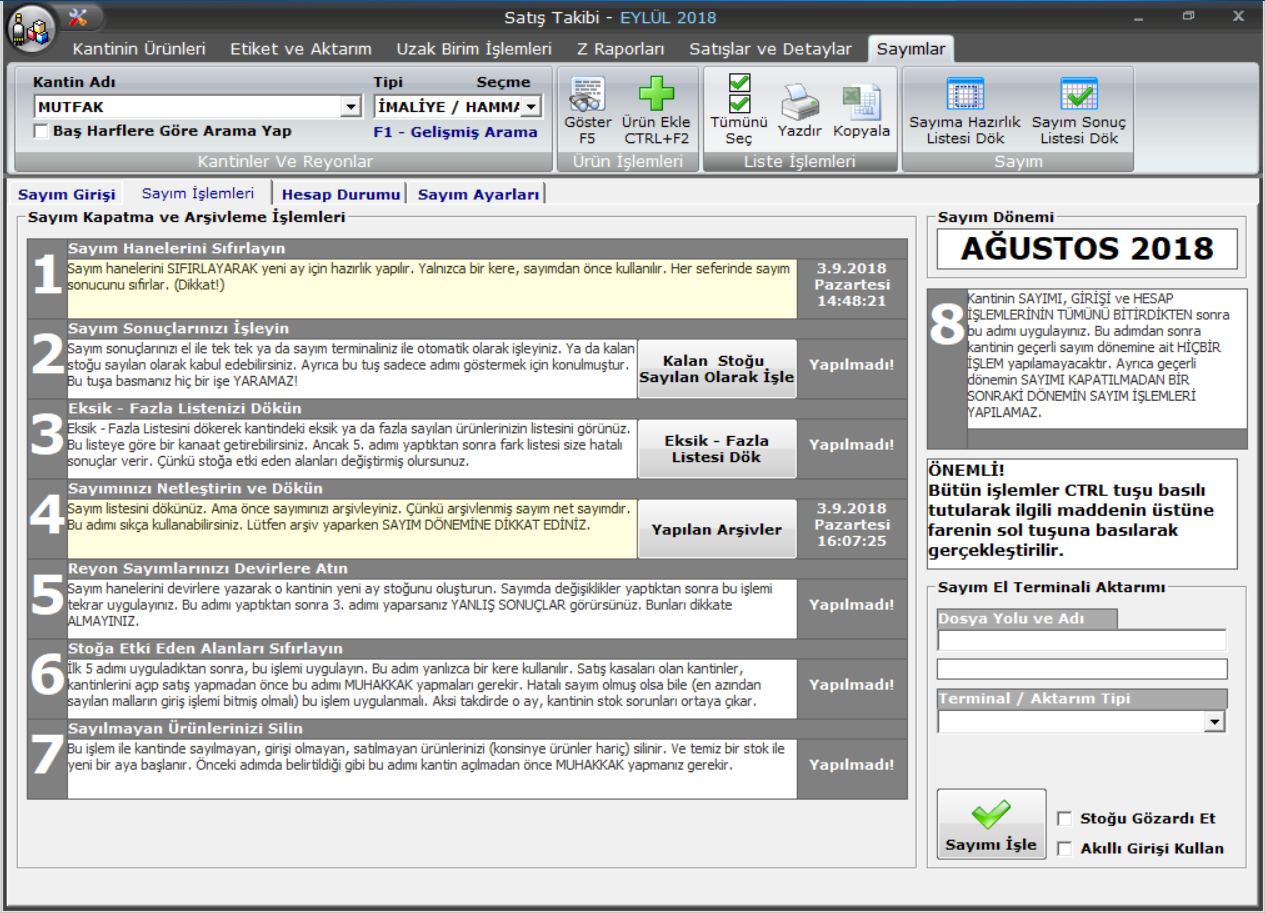This screenshot has width=1265, height=913.
Task: Click F1 - Gelişmiş Arama link
Action: [455, 132]
